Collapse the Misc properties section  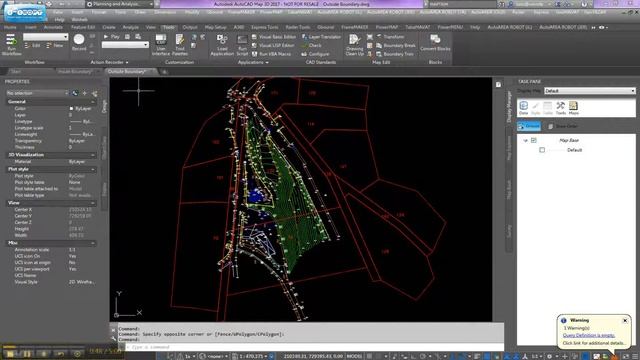coord(93,243)
